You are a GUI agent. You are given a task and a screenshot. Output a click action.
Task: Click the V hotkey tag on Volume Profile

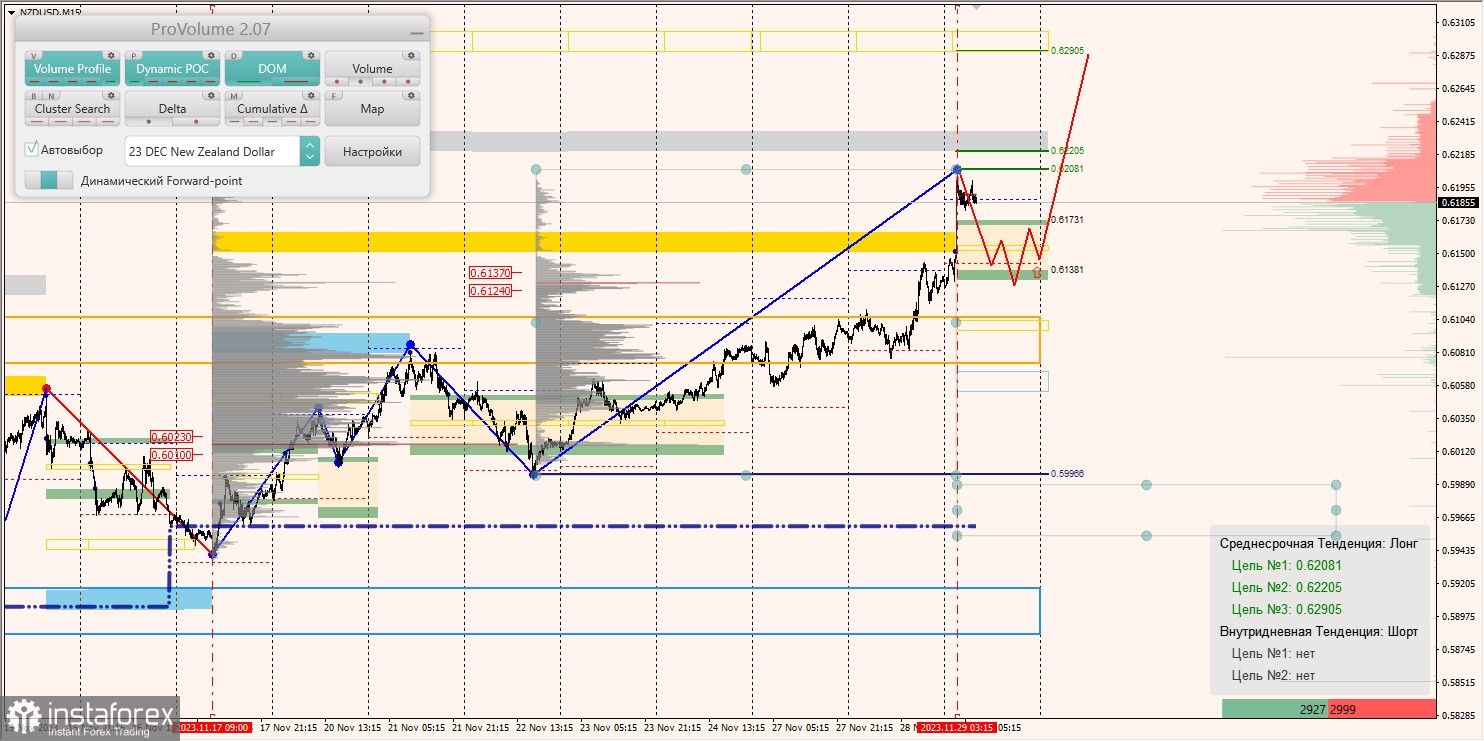coord(36,56)
